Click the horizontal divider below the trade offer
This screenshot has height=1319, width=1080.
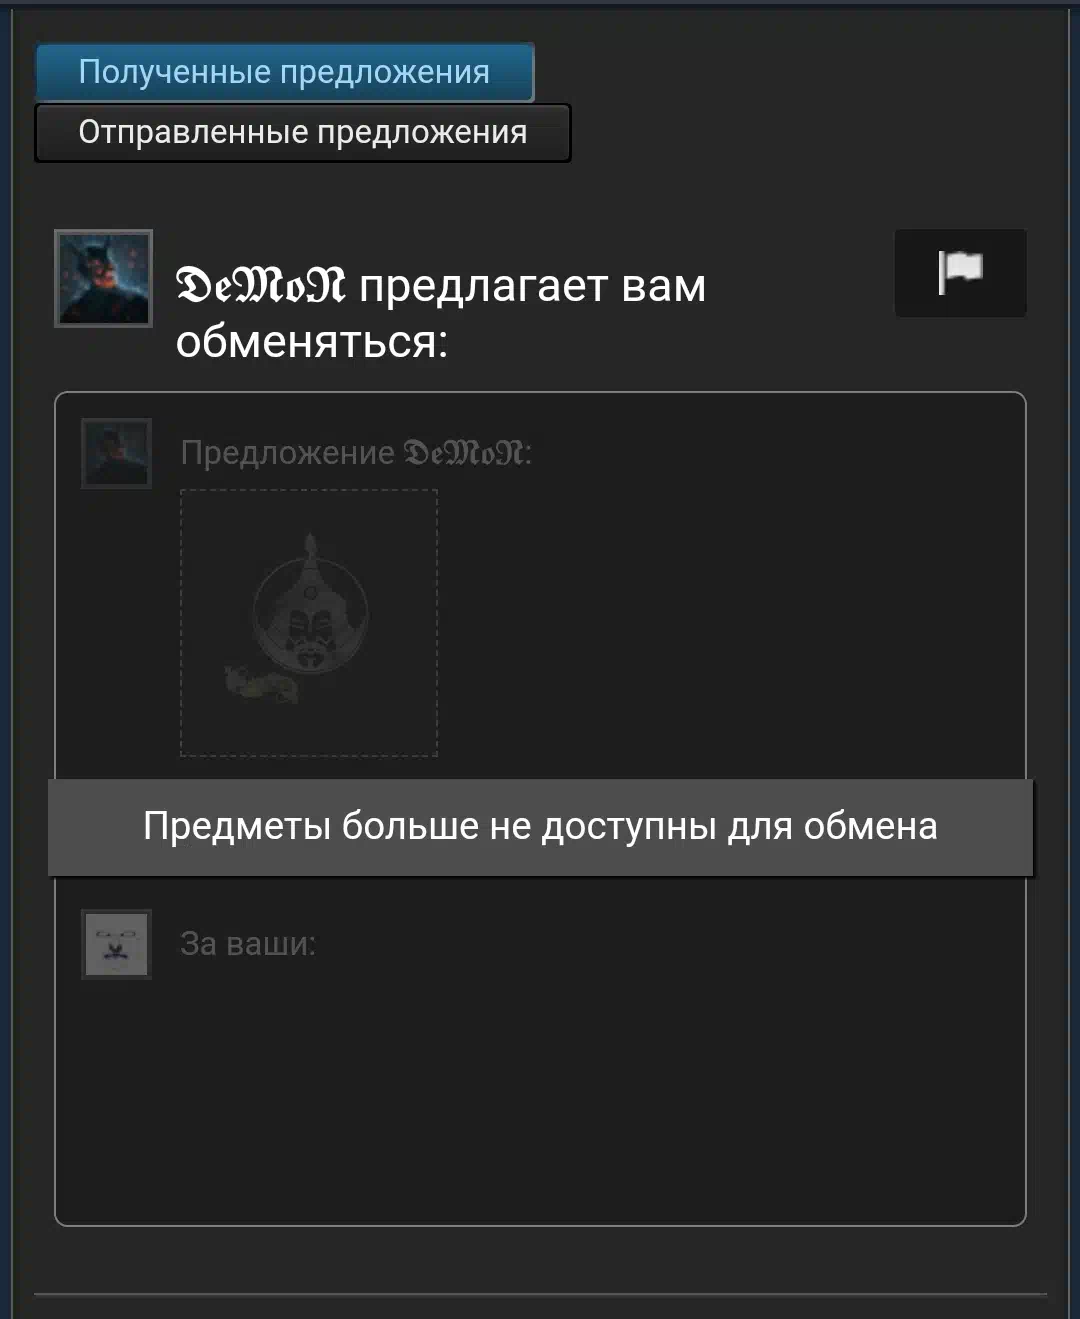click(x=540, y=1294)
